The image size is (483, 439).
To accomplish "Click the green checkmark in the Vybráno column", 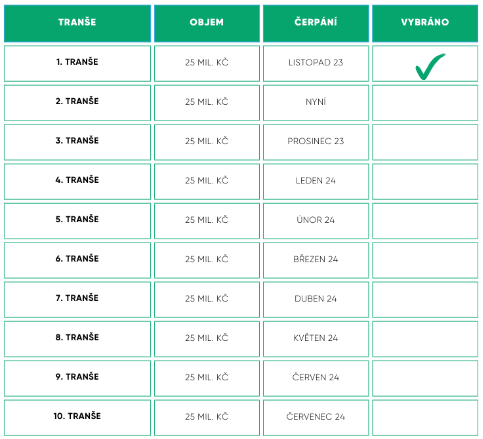I will 430,67.
